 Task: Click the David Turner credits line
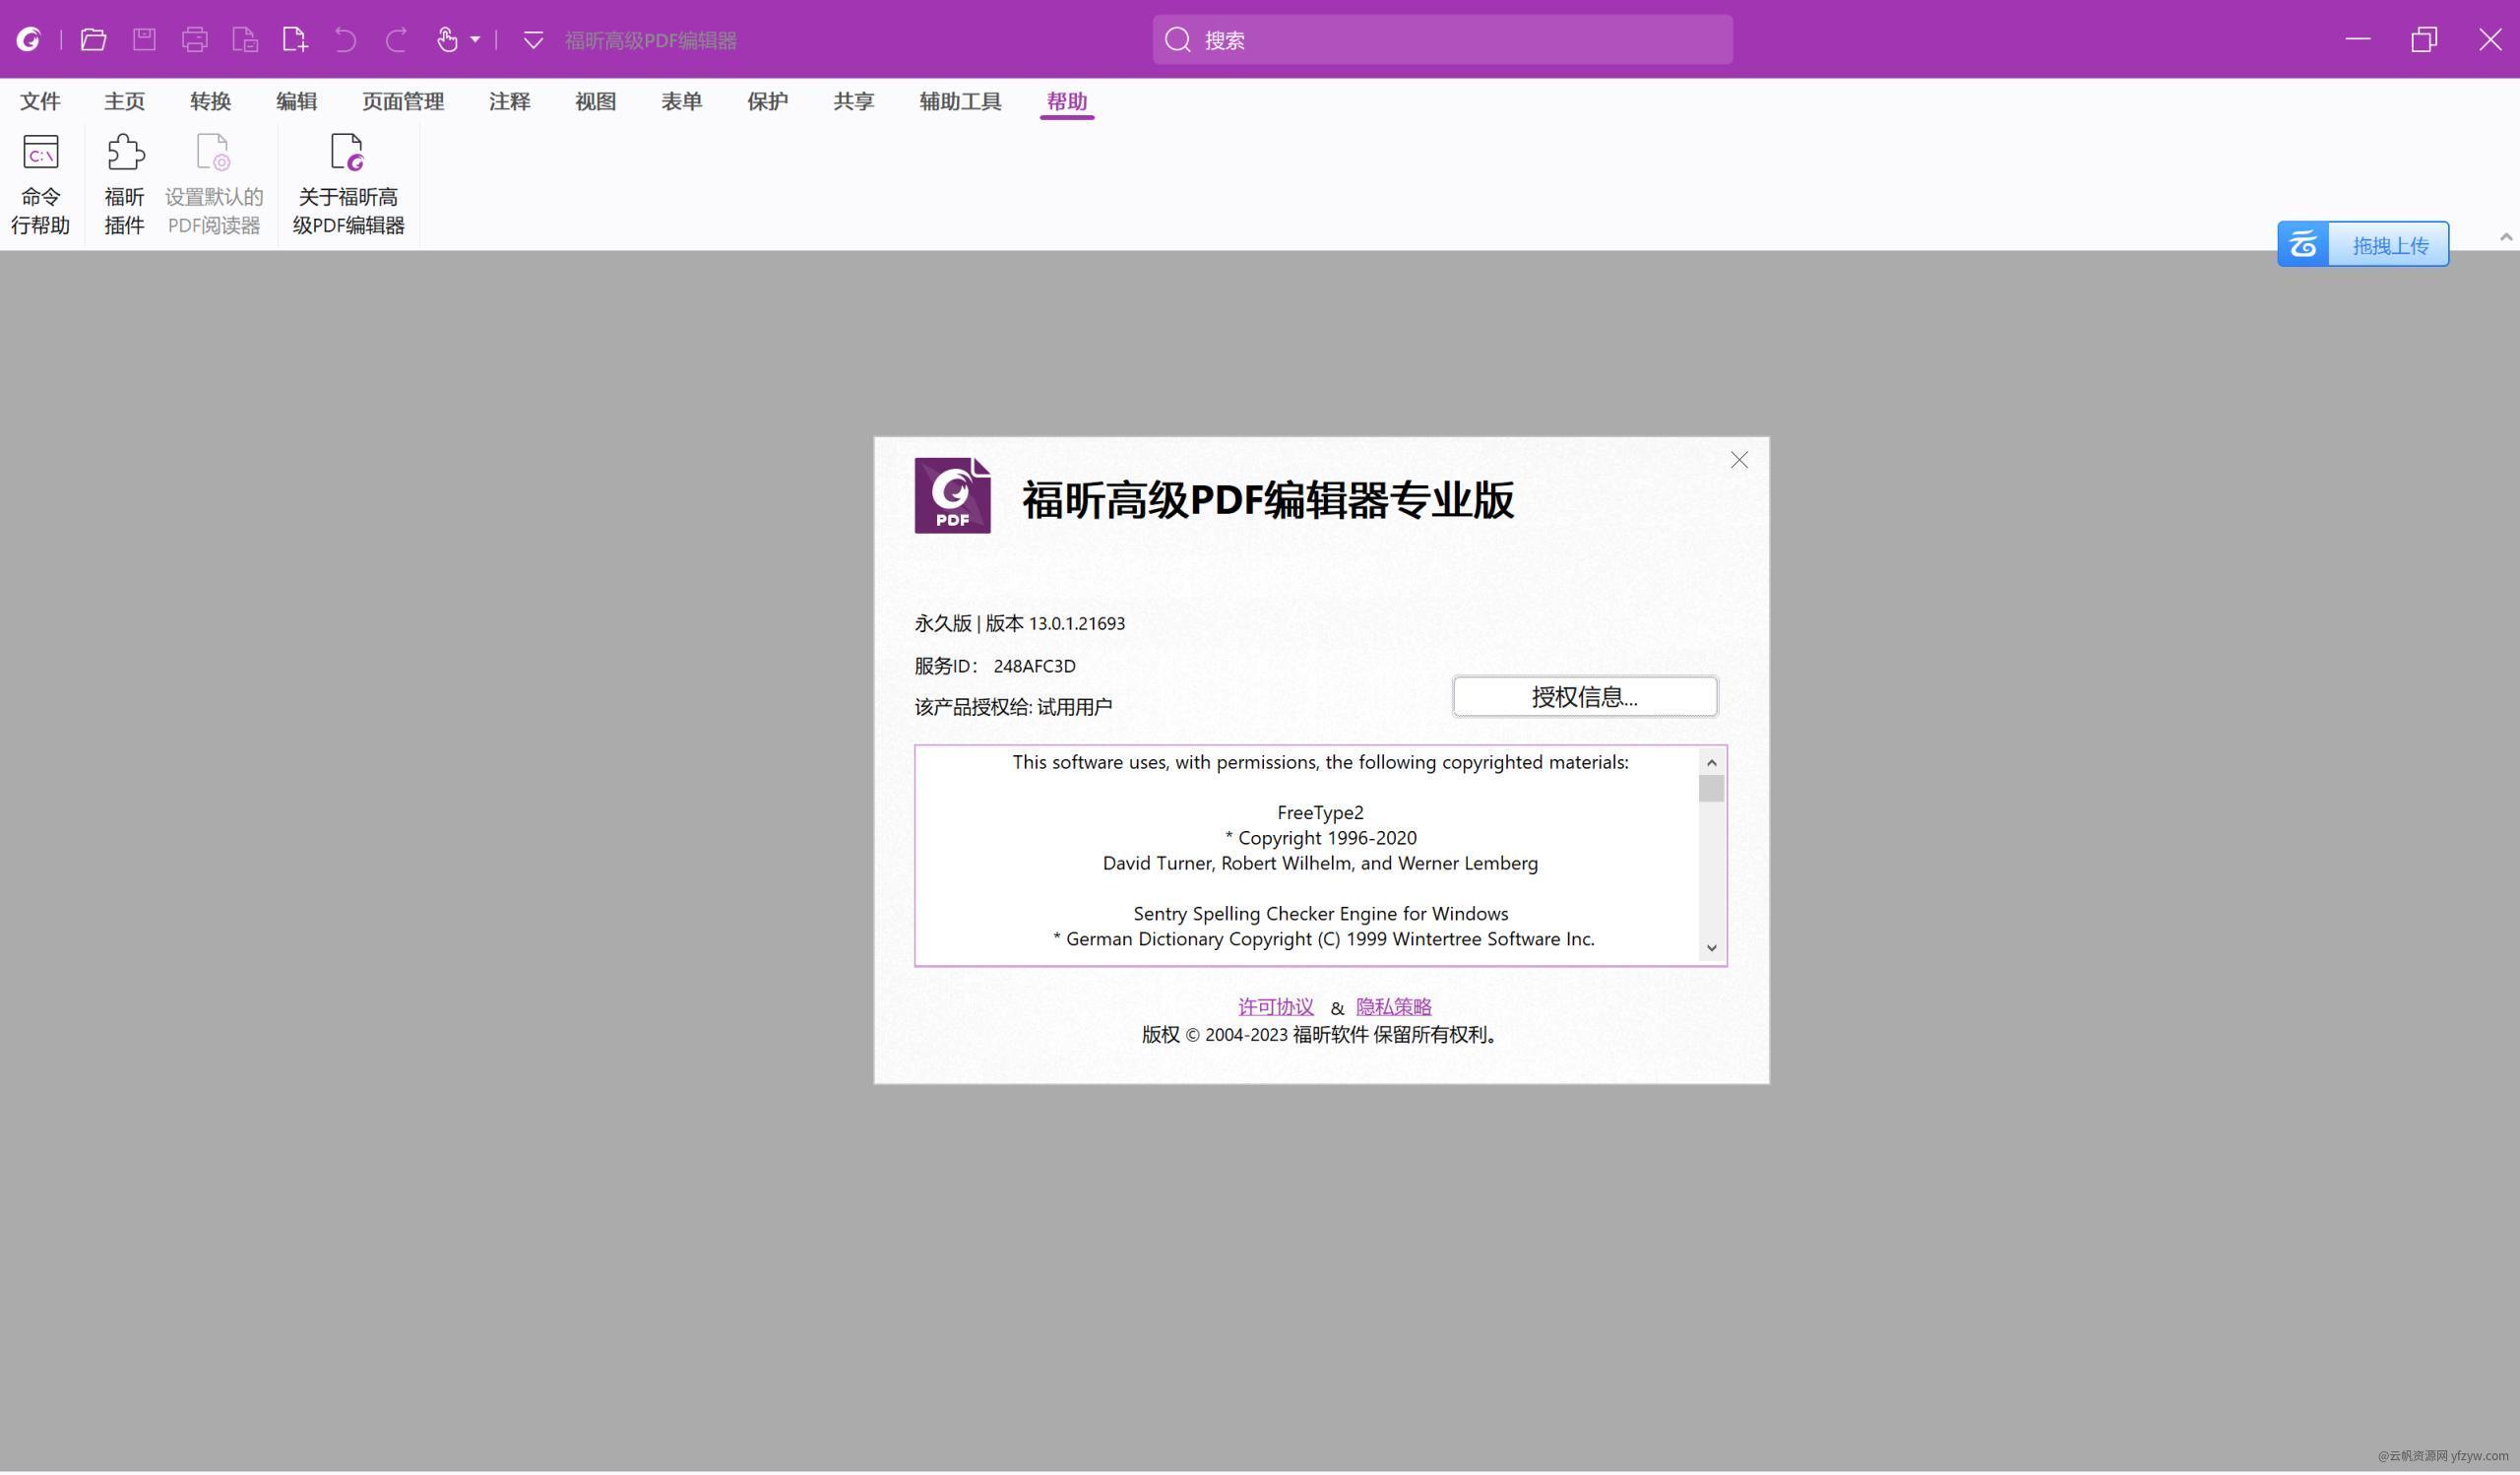tap(1320, 863)
